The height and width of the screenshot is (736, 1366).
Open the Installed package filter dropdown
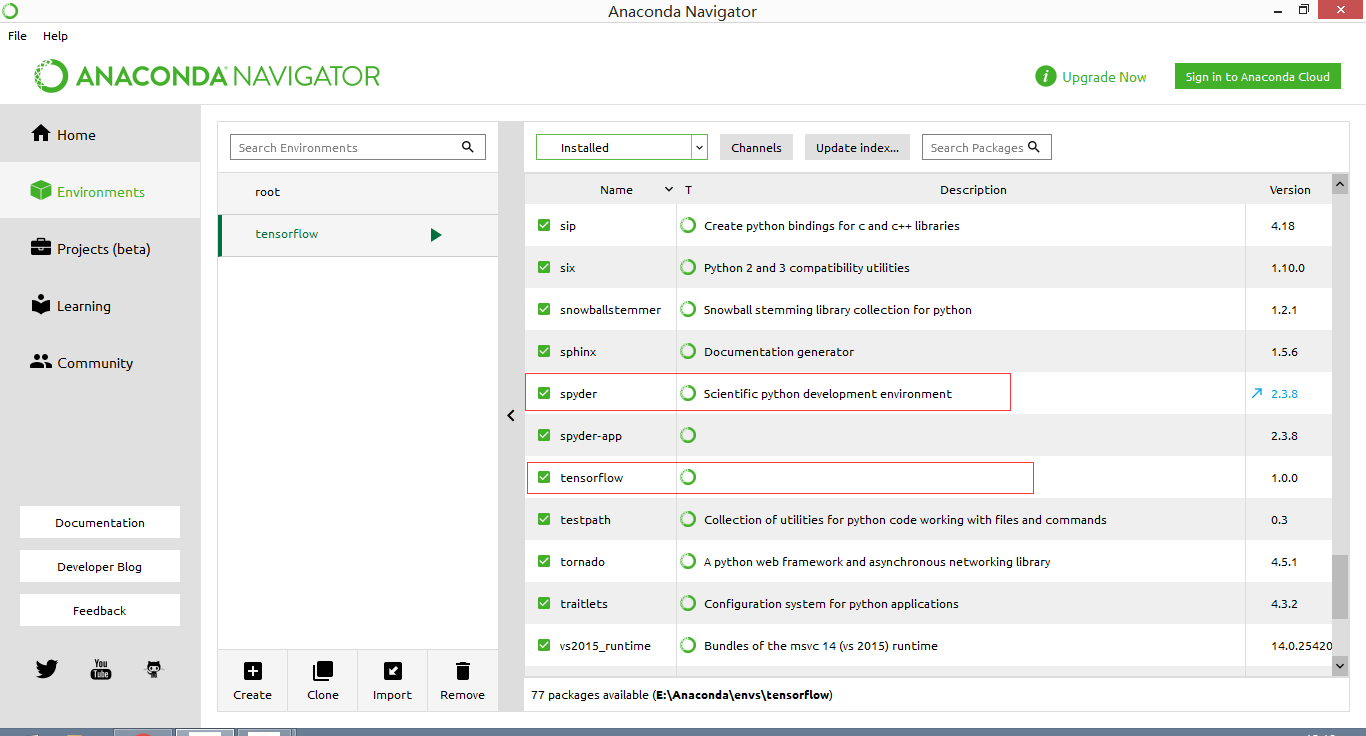pyautogui.click(x=622, y=147)
